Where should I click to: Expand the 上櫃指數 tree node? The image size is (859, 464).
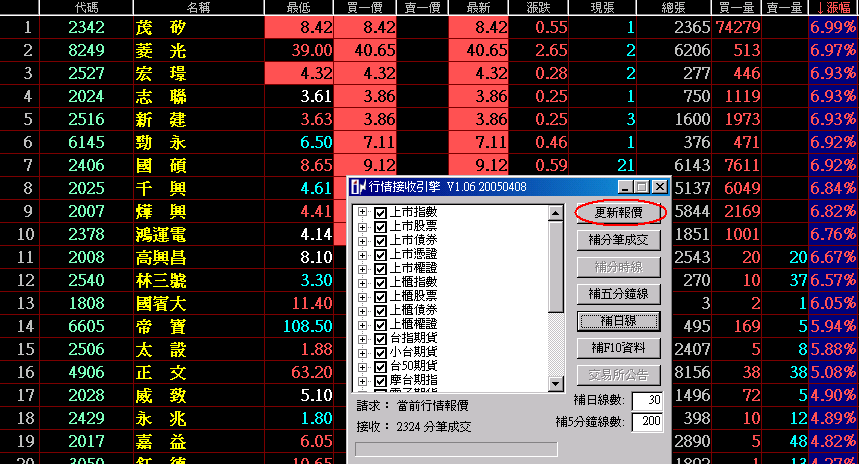pos(362,283)
